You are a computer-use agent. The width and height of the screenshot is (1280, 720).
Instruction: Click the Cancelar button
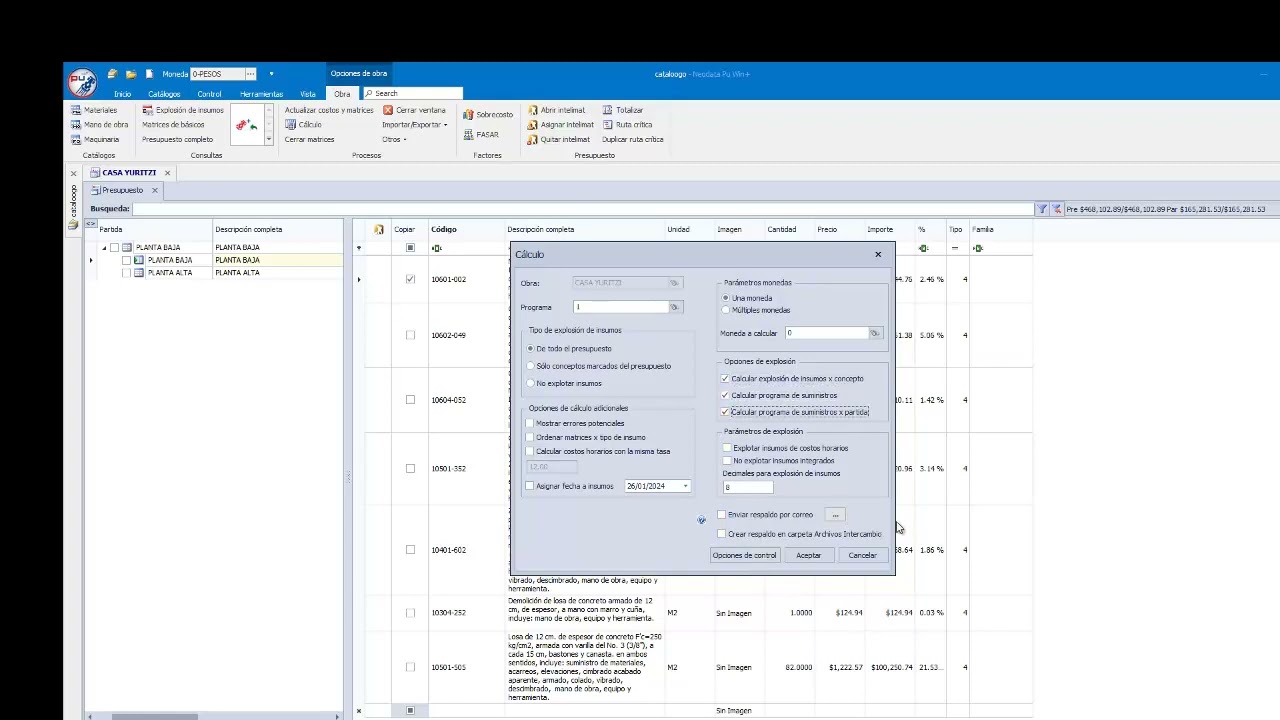(862, 556)
